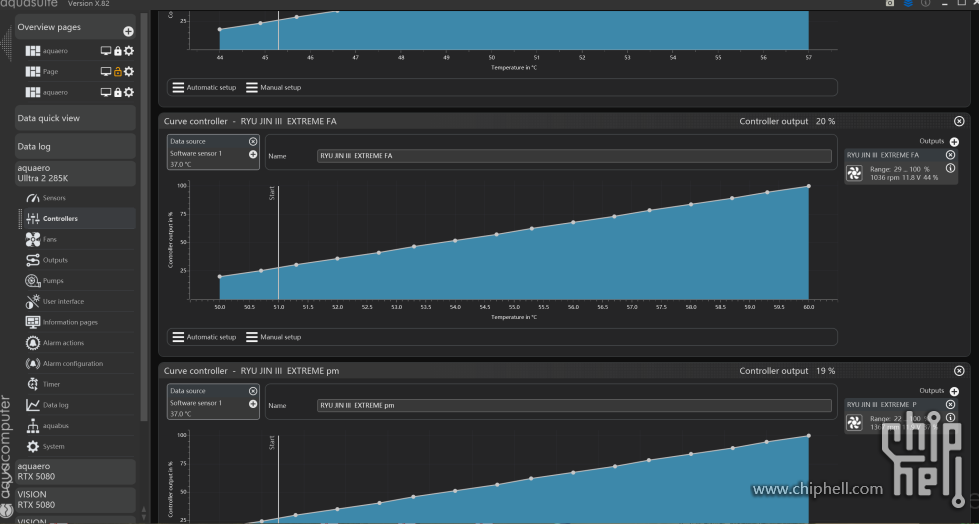Add an output to EXTREME pm controller
979x524 pixels.
click(x=954, y=392)
